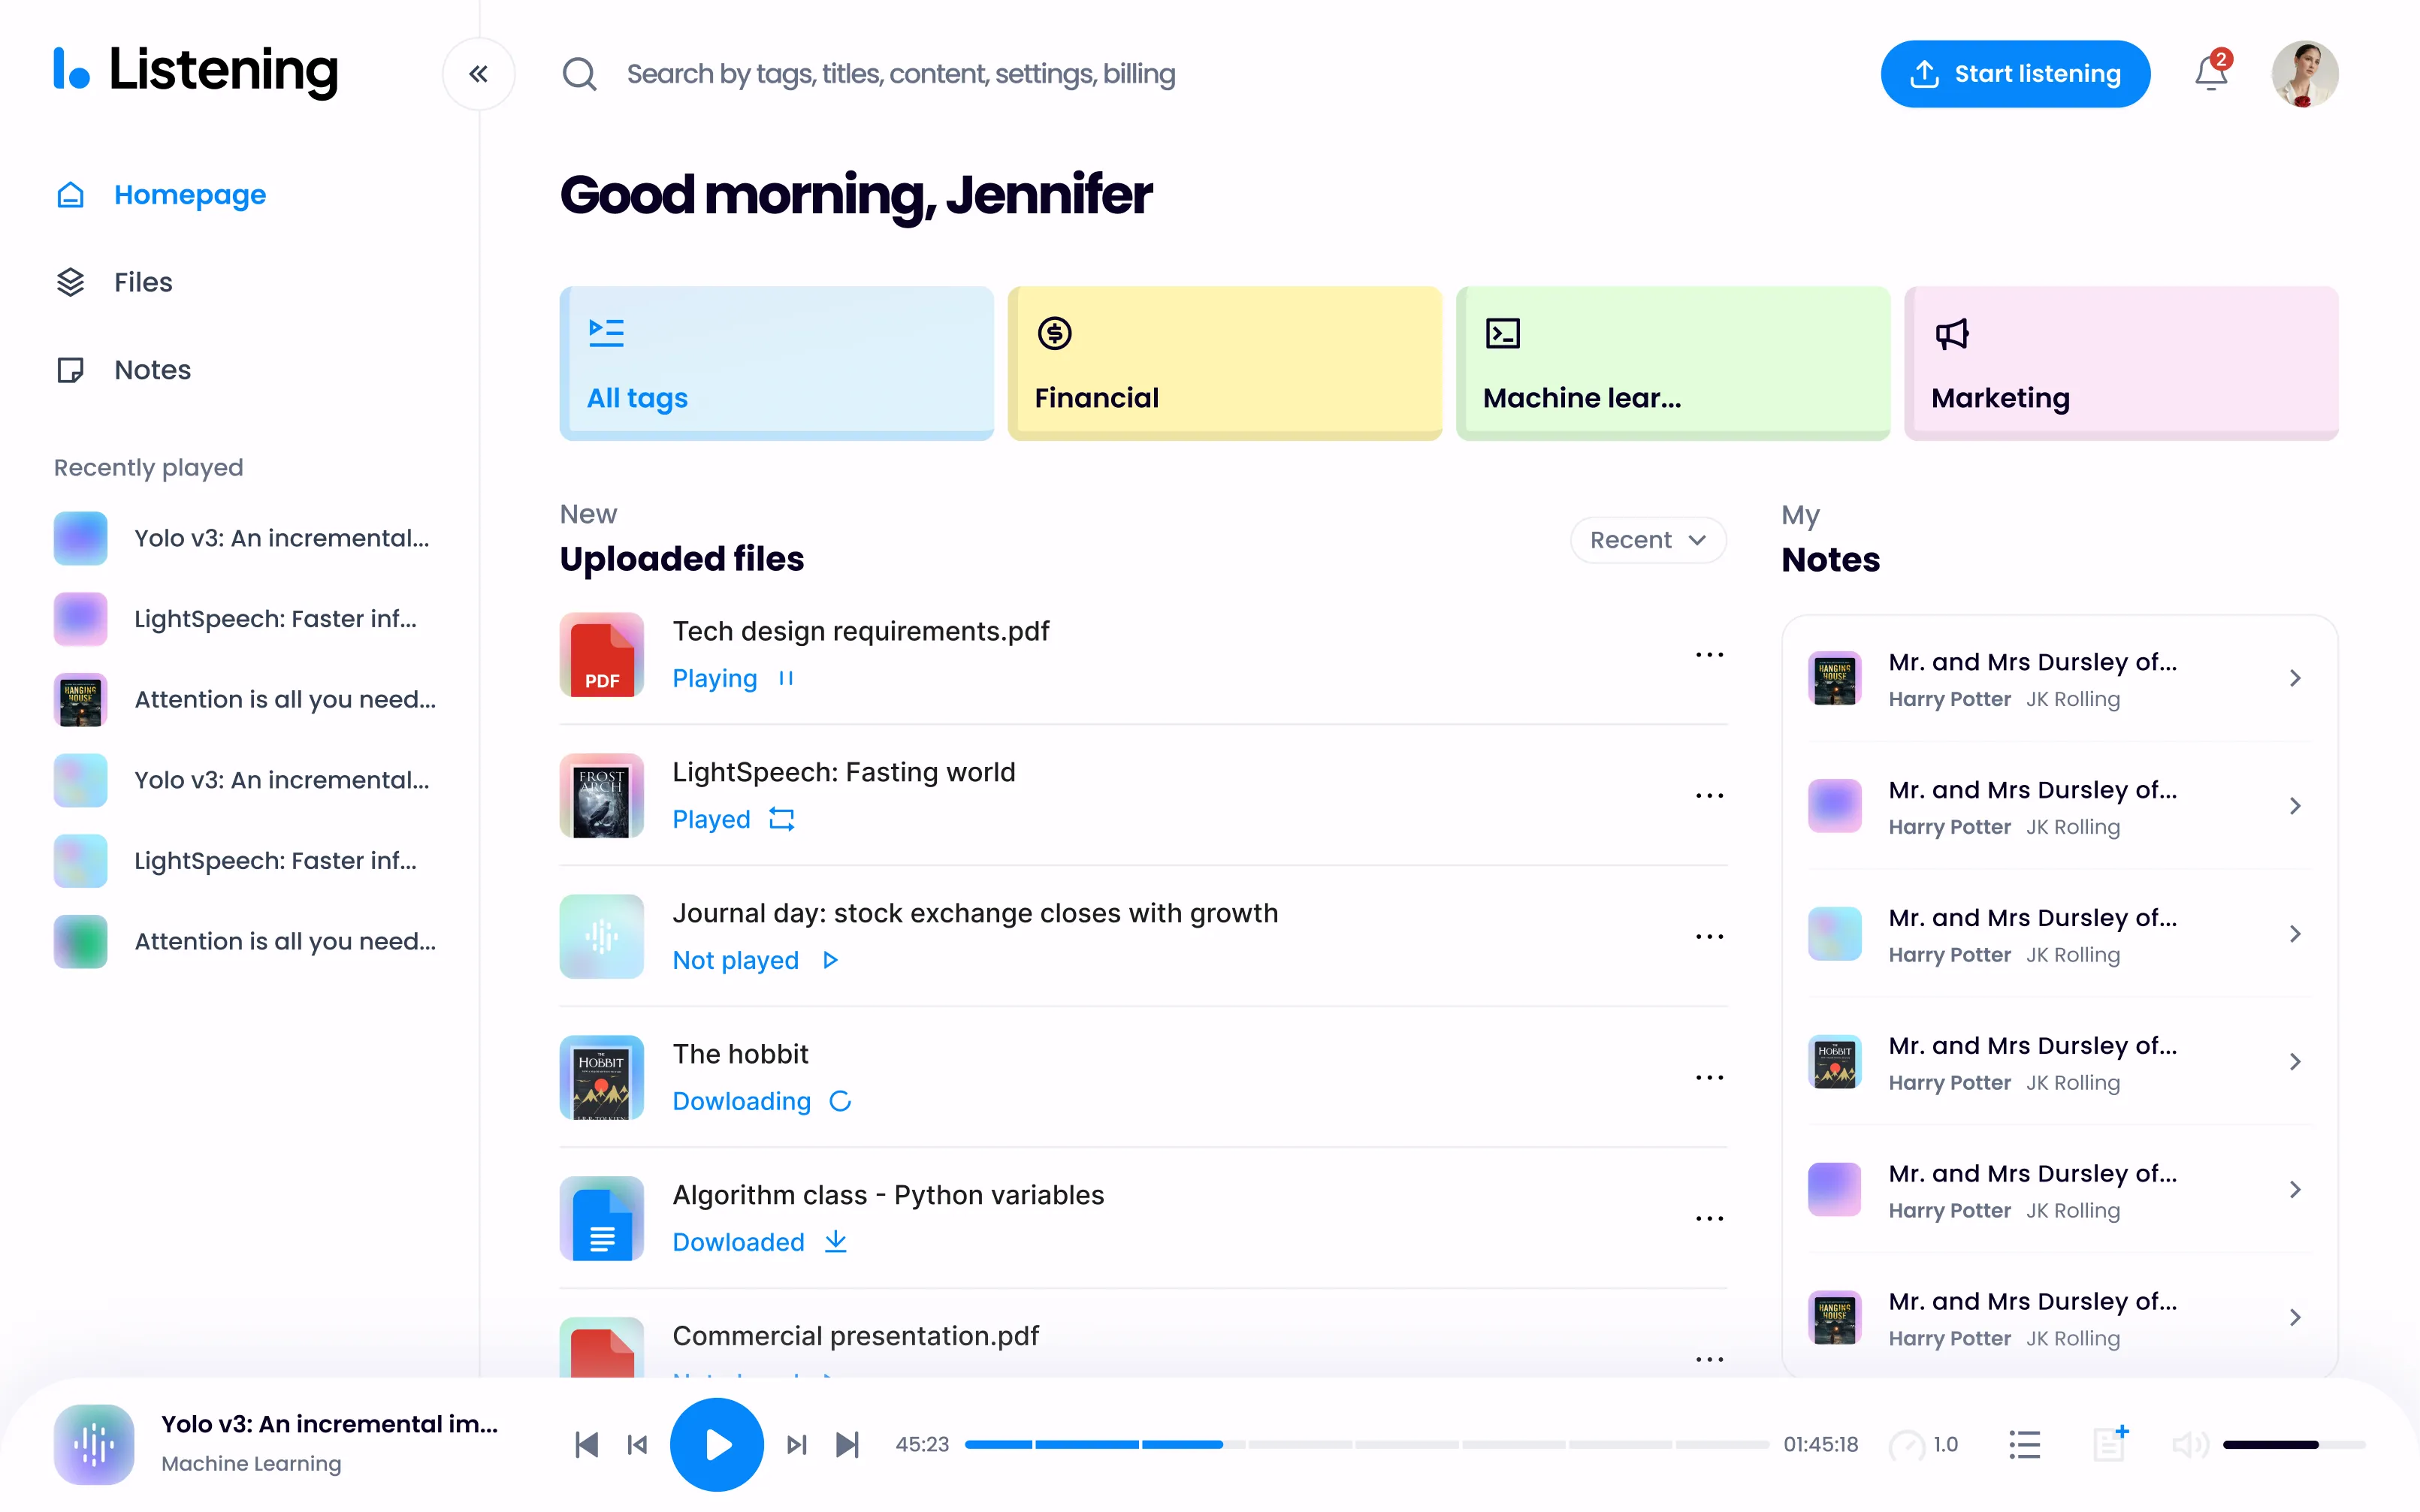This screenshot has width=2420, height=1512.
Task: Open the notifications bell
Action: tap(2211, 74)
